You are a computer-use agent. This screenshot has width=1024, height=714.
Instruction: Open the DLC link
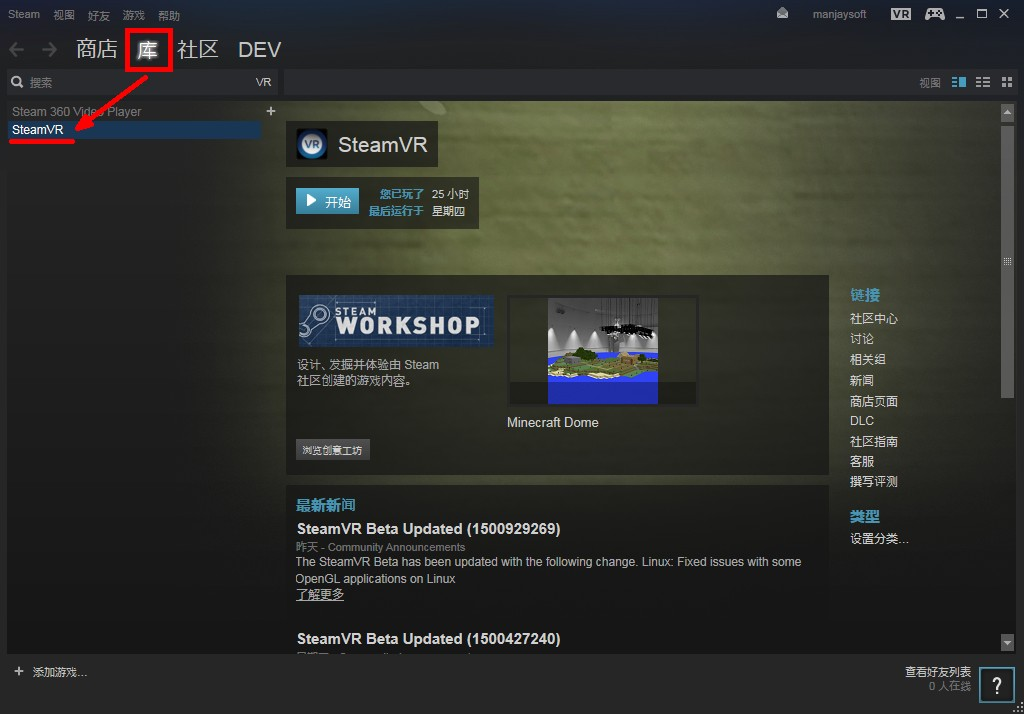[x=861, y=421]
